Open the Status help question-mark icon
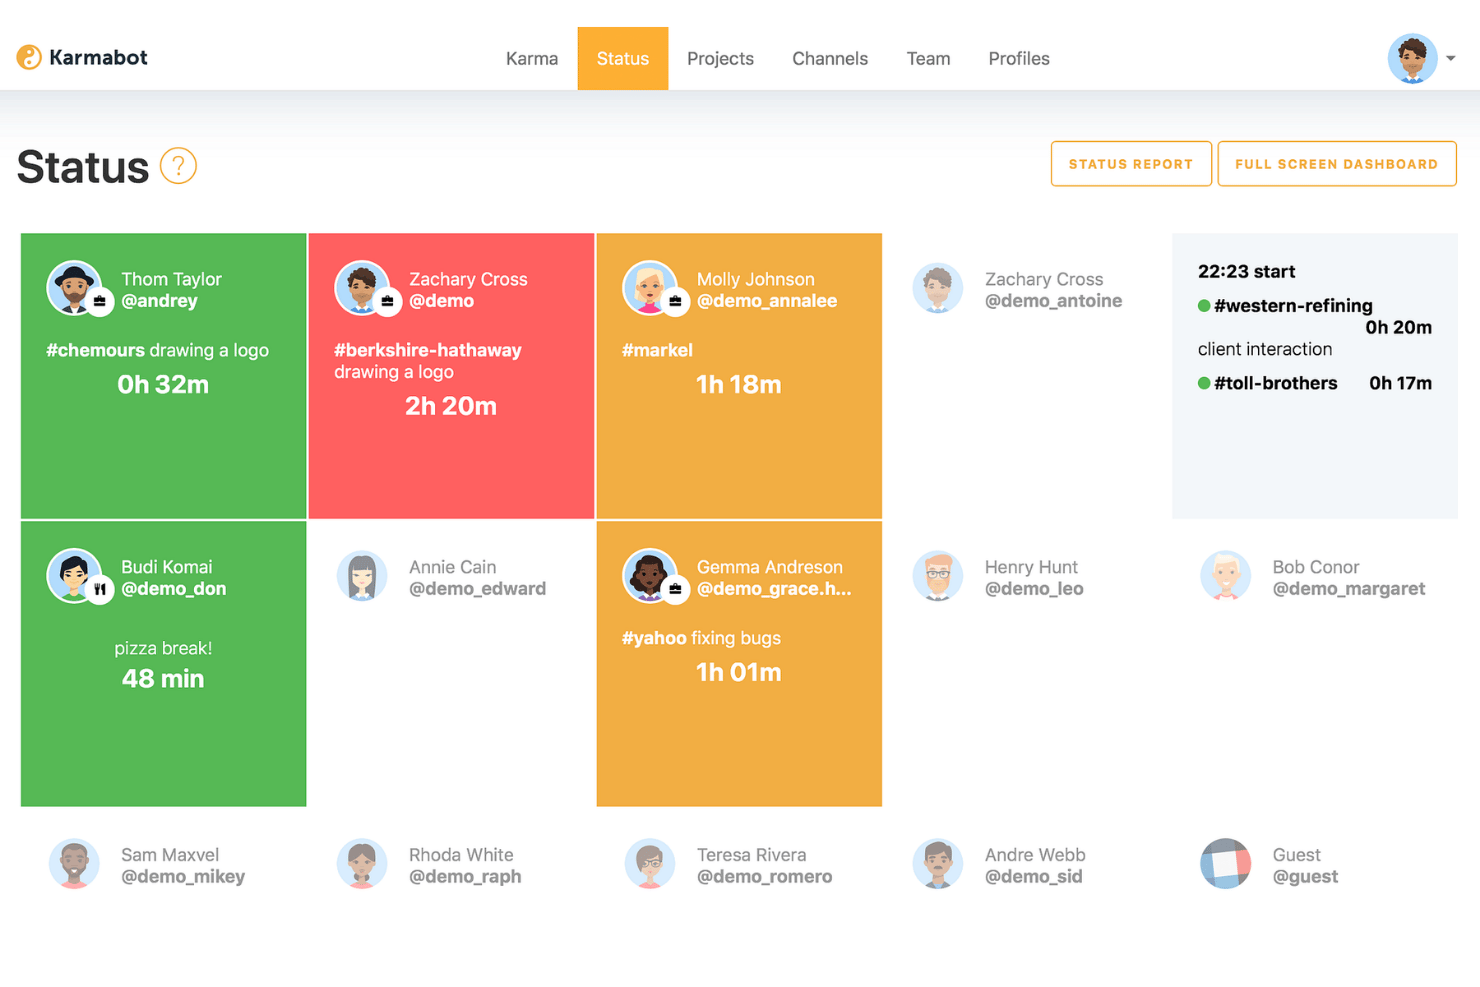This screenshot has width=1480, height=987. tap(178, 166)
